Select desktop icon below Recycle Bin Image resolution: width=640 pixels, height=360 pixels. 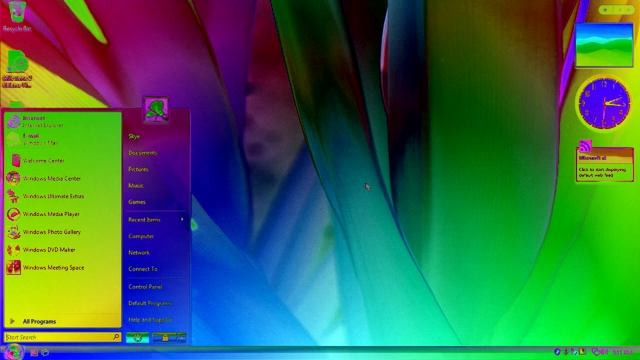coord(17,69)
